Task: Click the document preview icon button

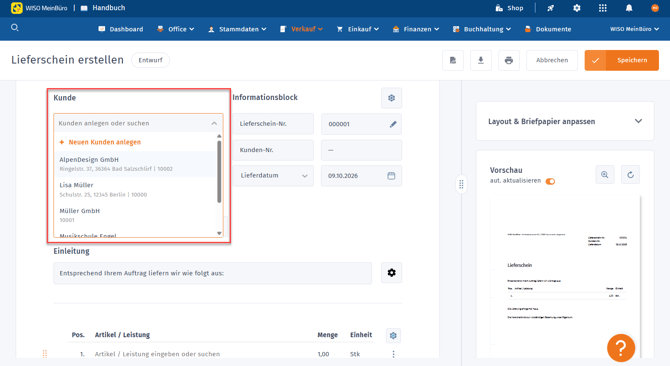Action: click(453, 60)
